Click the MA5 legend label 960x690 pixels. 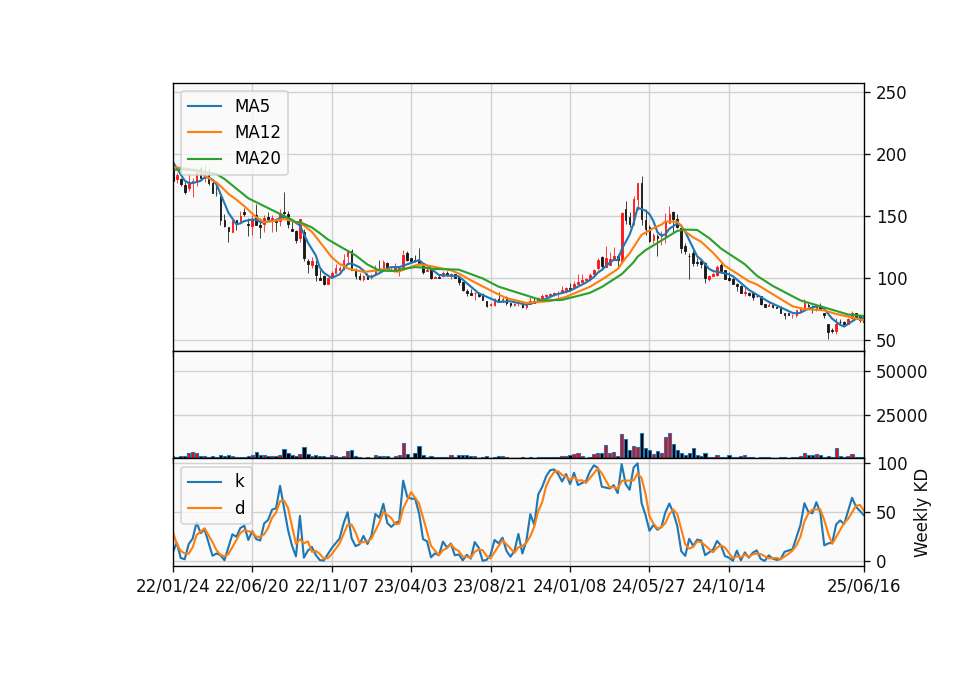pos(252,106)
